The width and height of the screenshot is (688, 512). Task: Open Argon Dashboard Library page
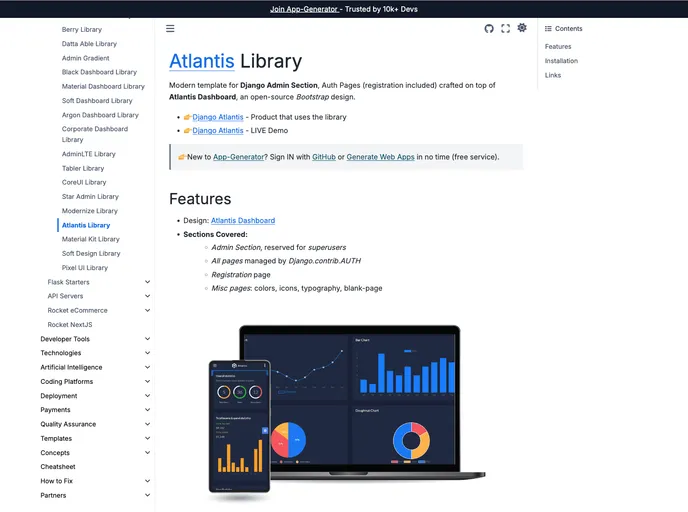pos(100,115)
